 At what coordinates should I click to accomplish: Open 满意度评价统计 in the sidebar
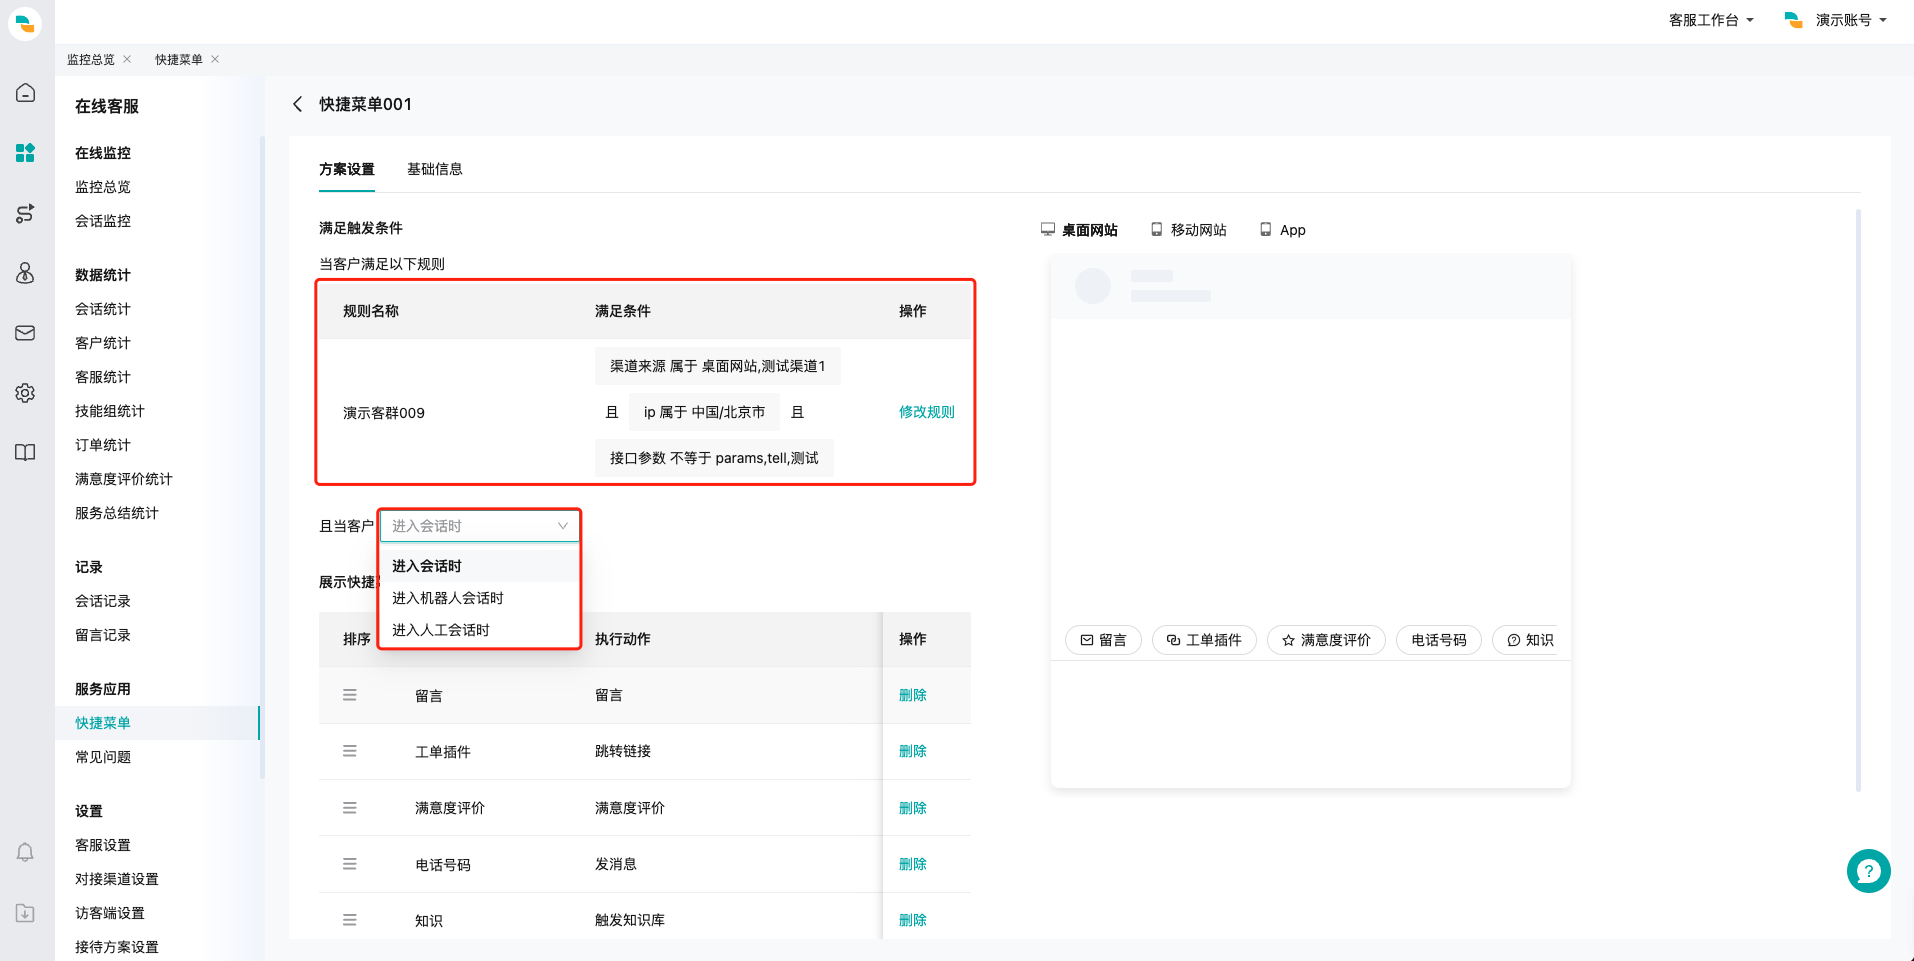pos(124,479)
